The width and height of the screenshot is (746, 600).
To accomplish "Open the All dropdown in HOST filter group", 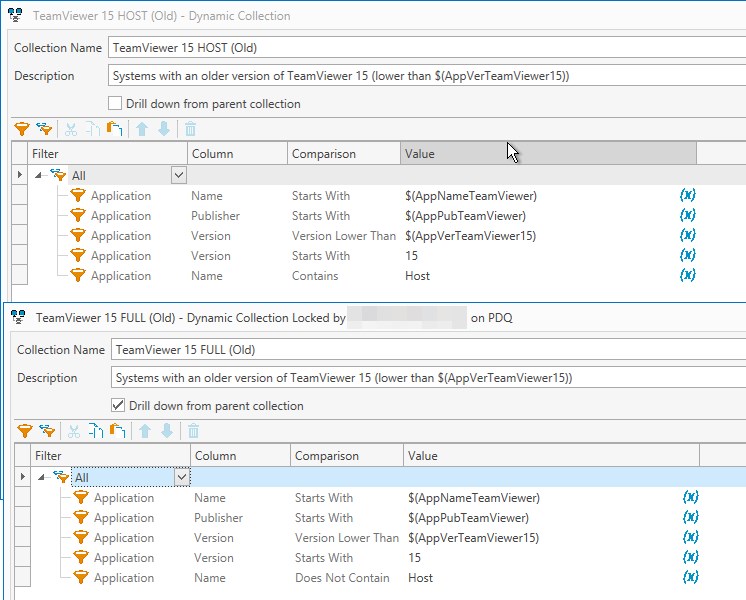I will coord(178,175).
